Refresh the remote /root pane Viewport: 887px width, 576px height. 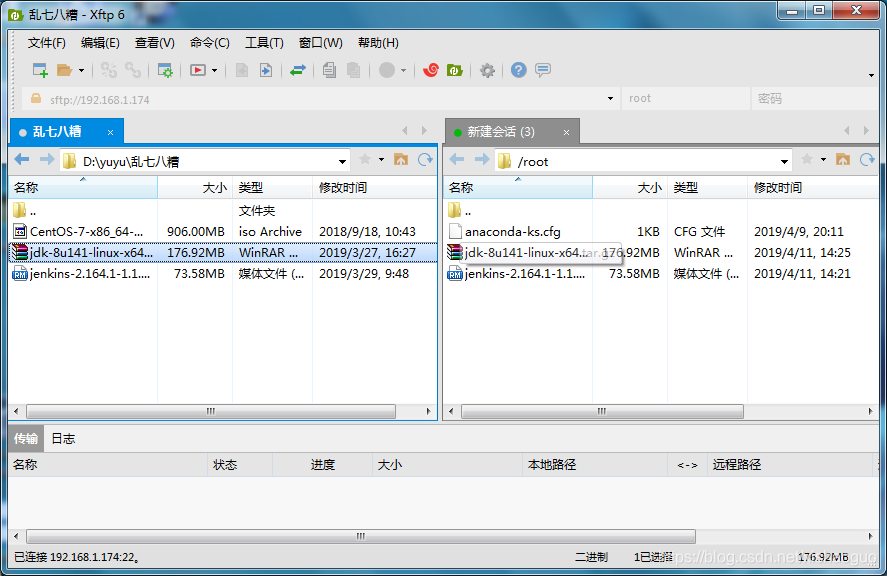pyautogui.click(x=867, y=160)
